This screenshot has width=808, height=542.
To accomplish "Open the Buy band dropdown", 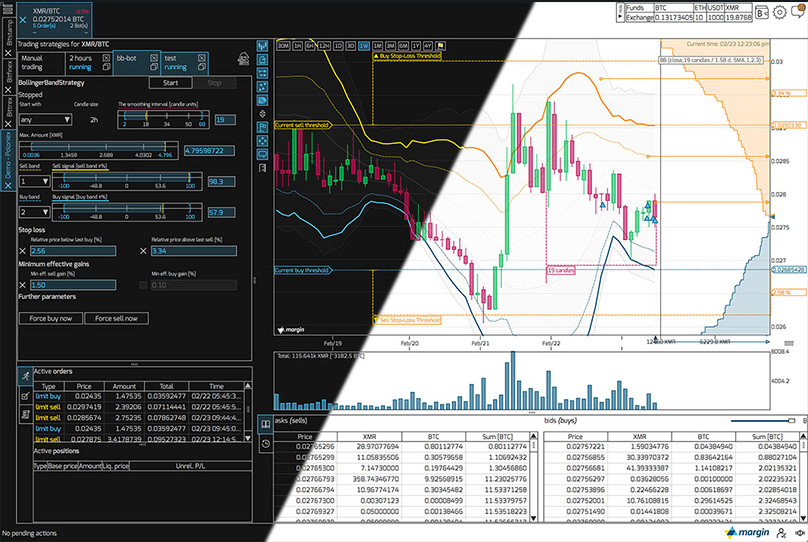I will pos(34,212).
